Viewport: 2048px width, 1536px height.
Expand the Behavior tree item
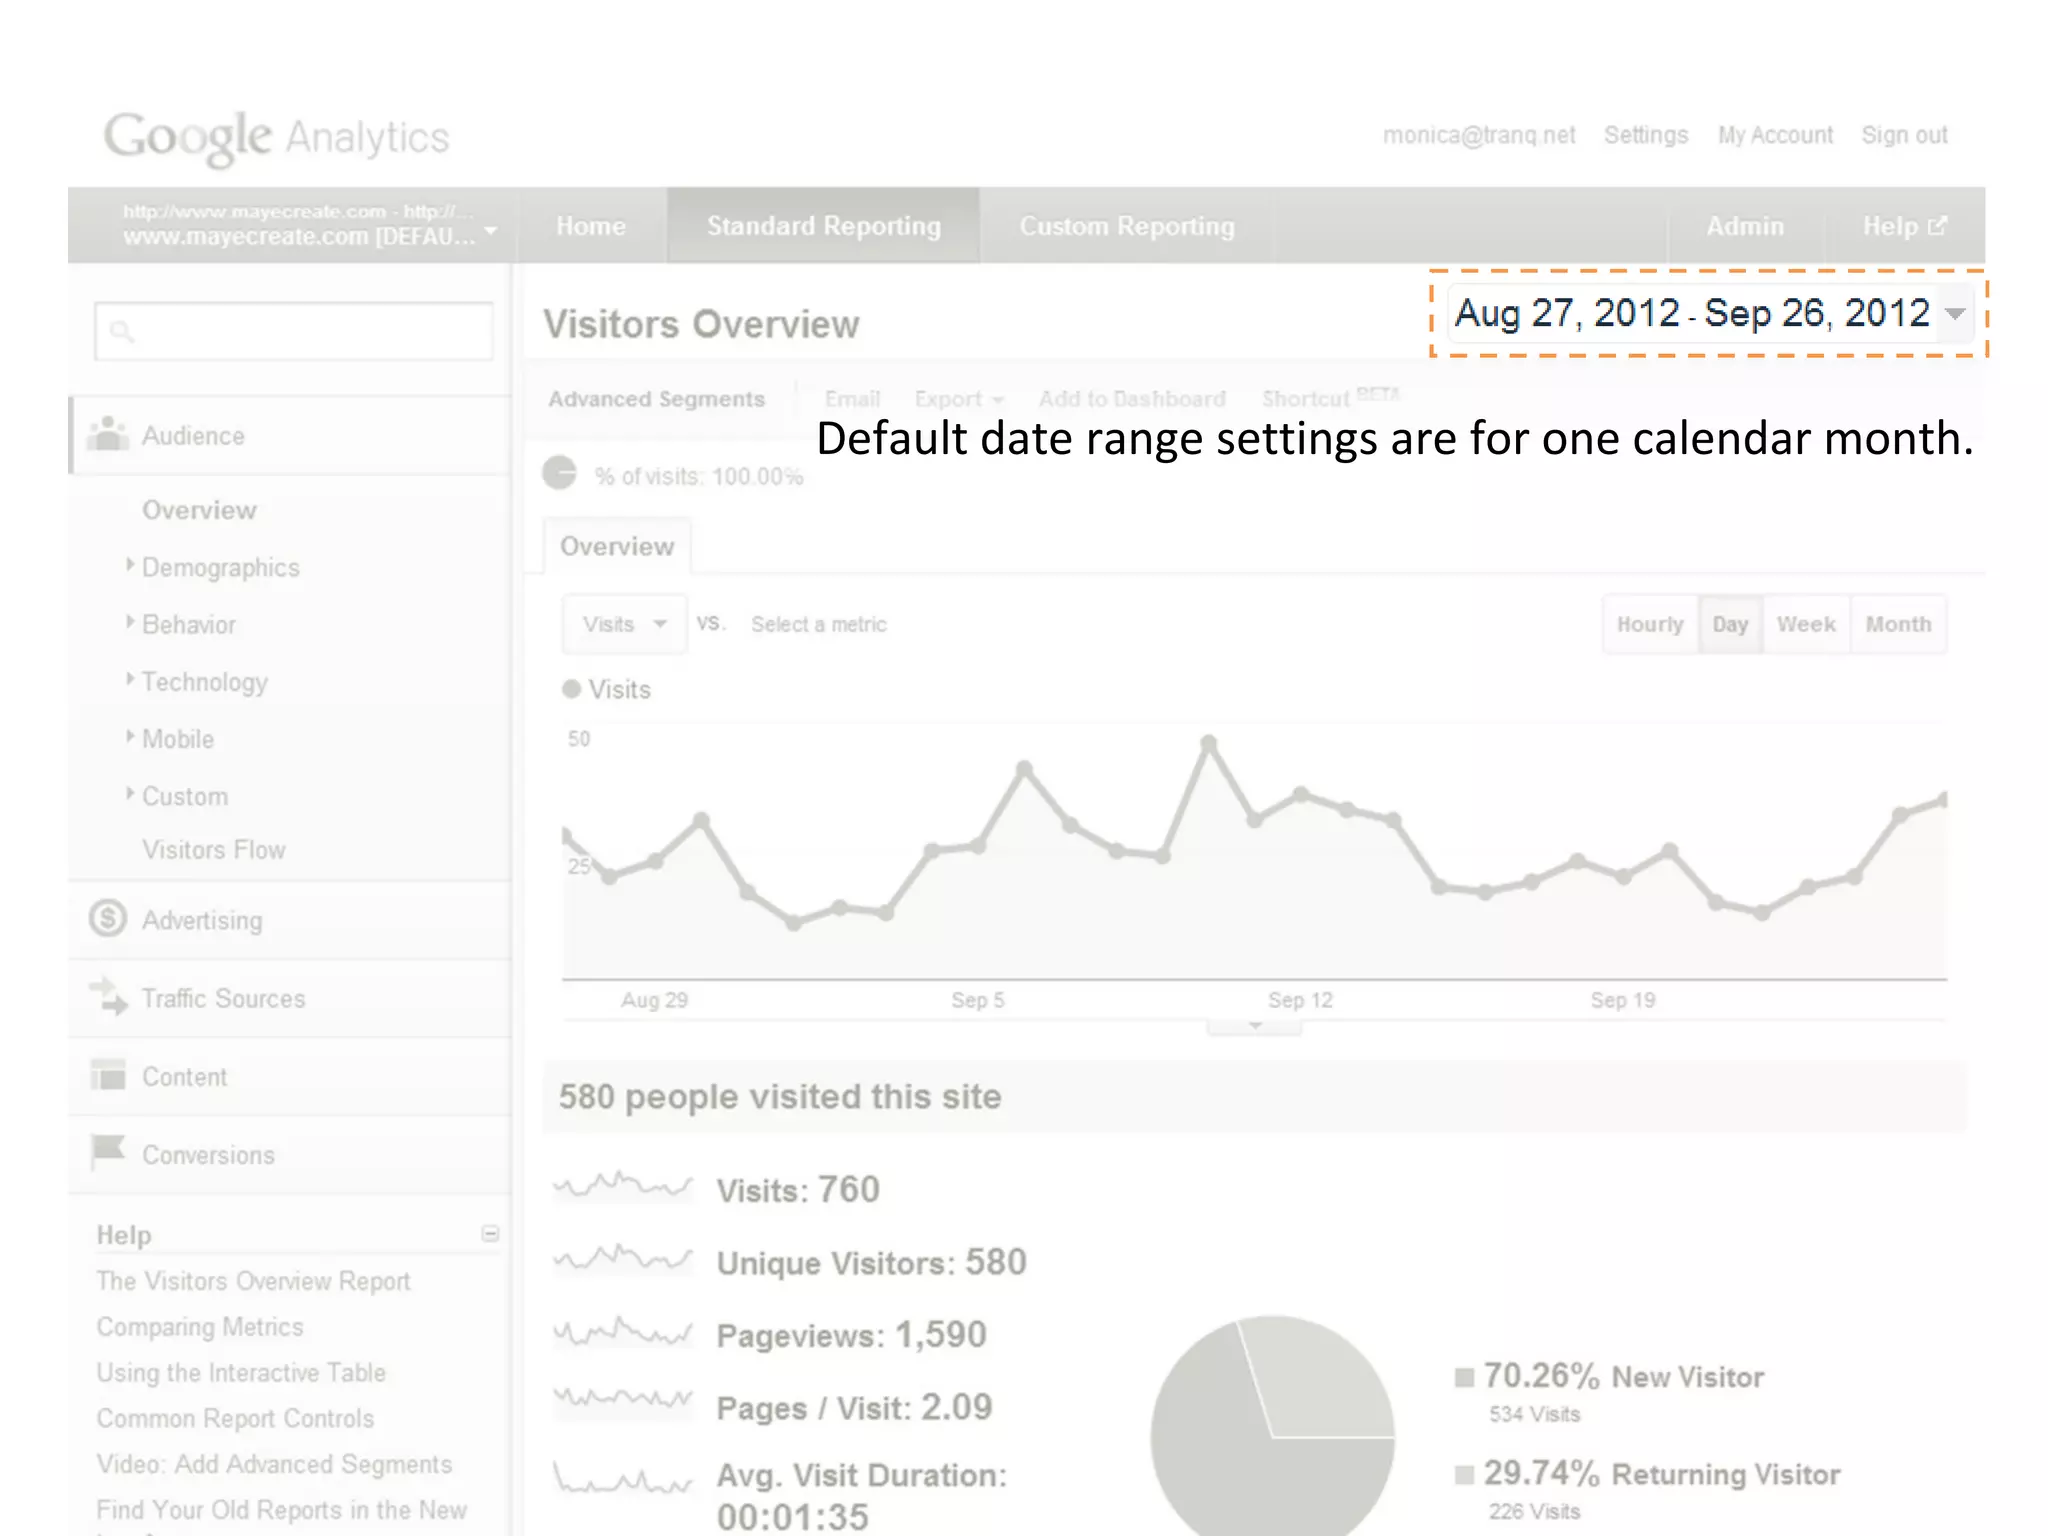[x=130, y=622]
